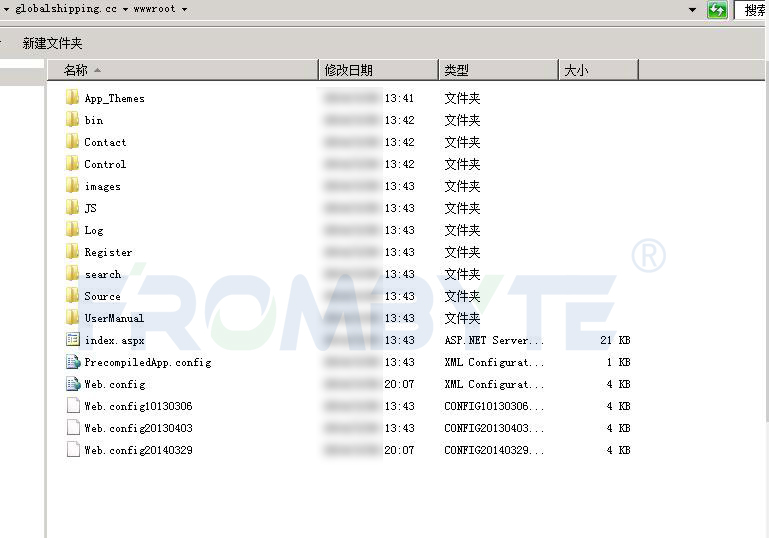The image size is (769, 538).
Task: Click the 13:41 time of App_Themes
Action: (399, 98)
